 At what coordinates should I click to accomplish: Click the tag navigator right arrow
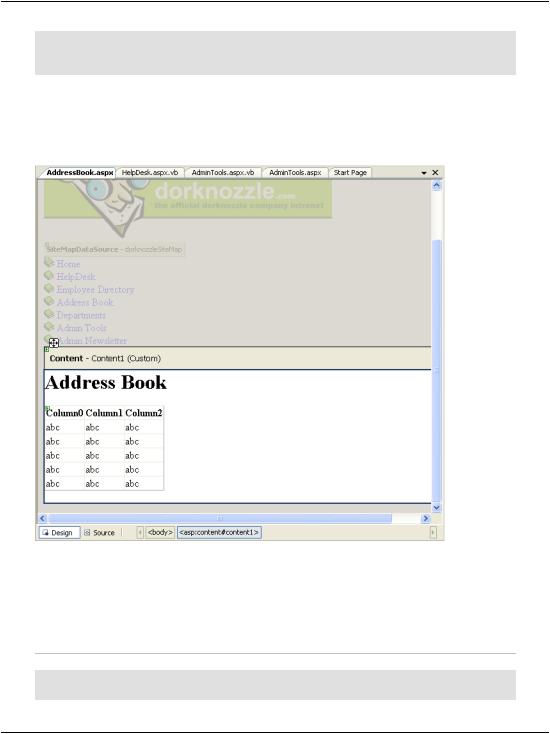click(433, 533)
